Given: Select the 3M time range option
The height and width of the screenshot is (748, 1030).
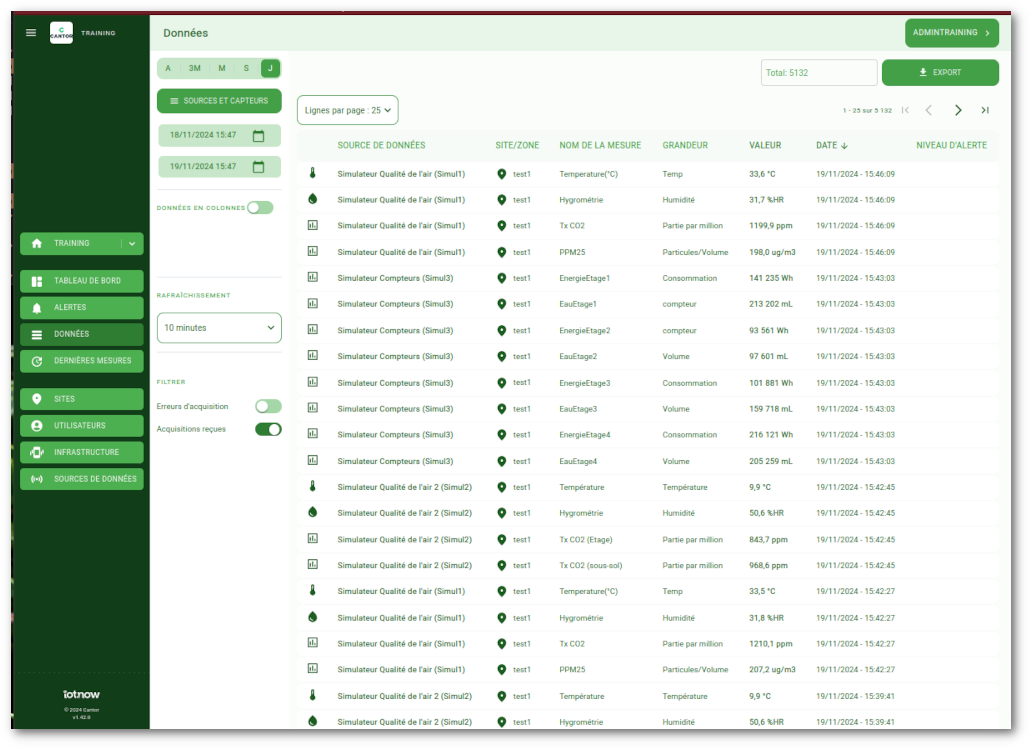Looking at the screenshot, I should click(195, 68).
